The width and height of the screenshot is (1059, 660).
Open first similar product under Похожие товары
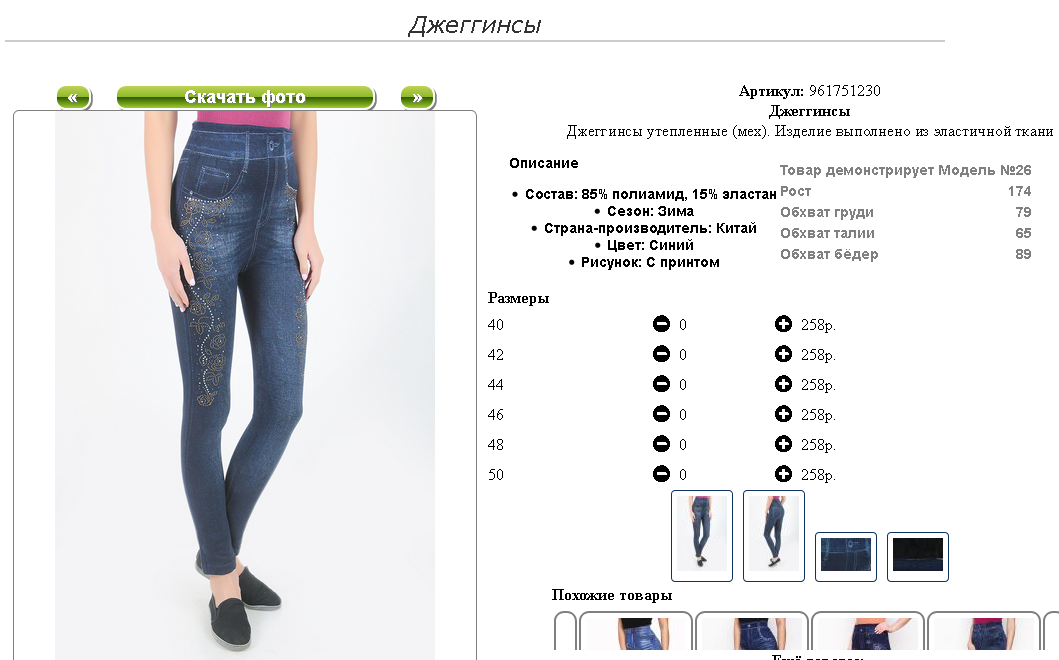(x=636, y=632)
